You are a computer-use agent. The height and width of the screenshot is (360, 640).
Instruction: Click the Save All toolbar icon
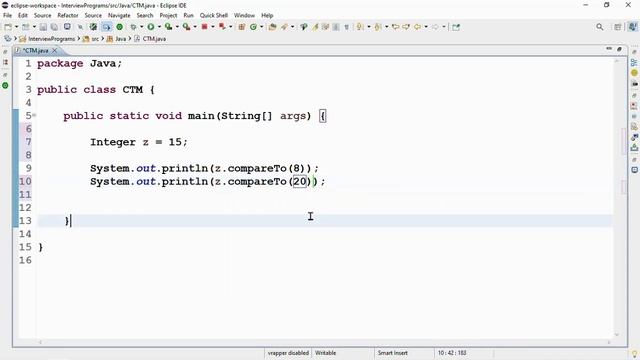[x=54, y=27]
